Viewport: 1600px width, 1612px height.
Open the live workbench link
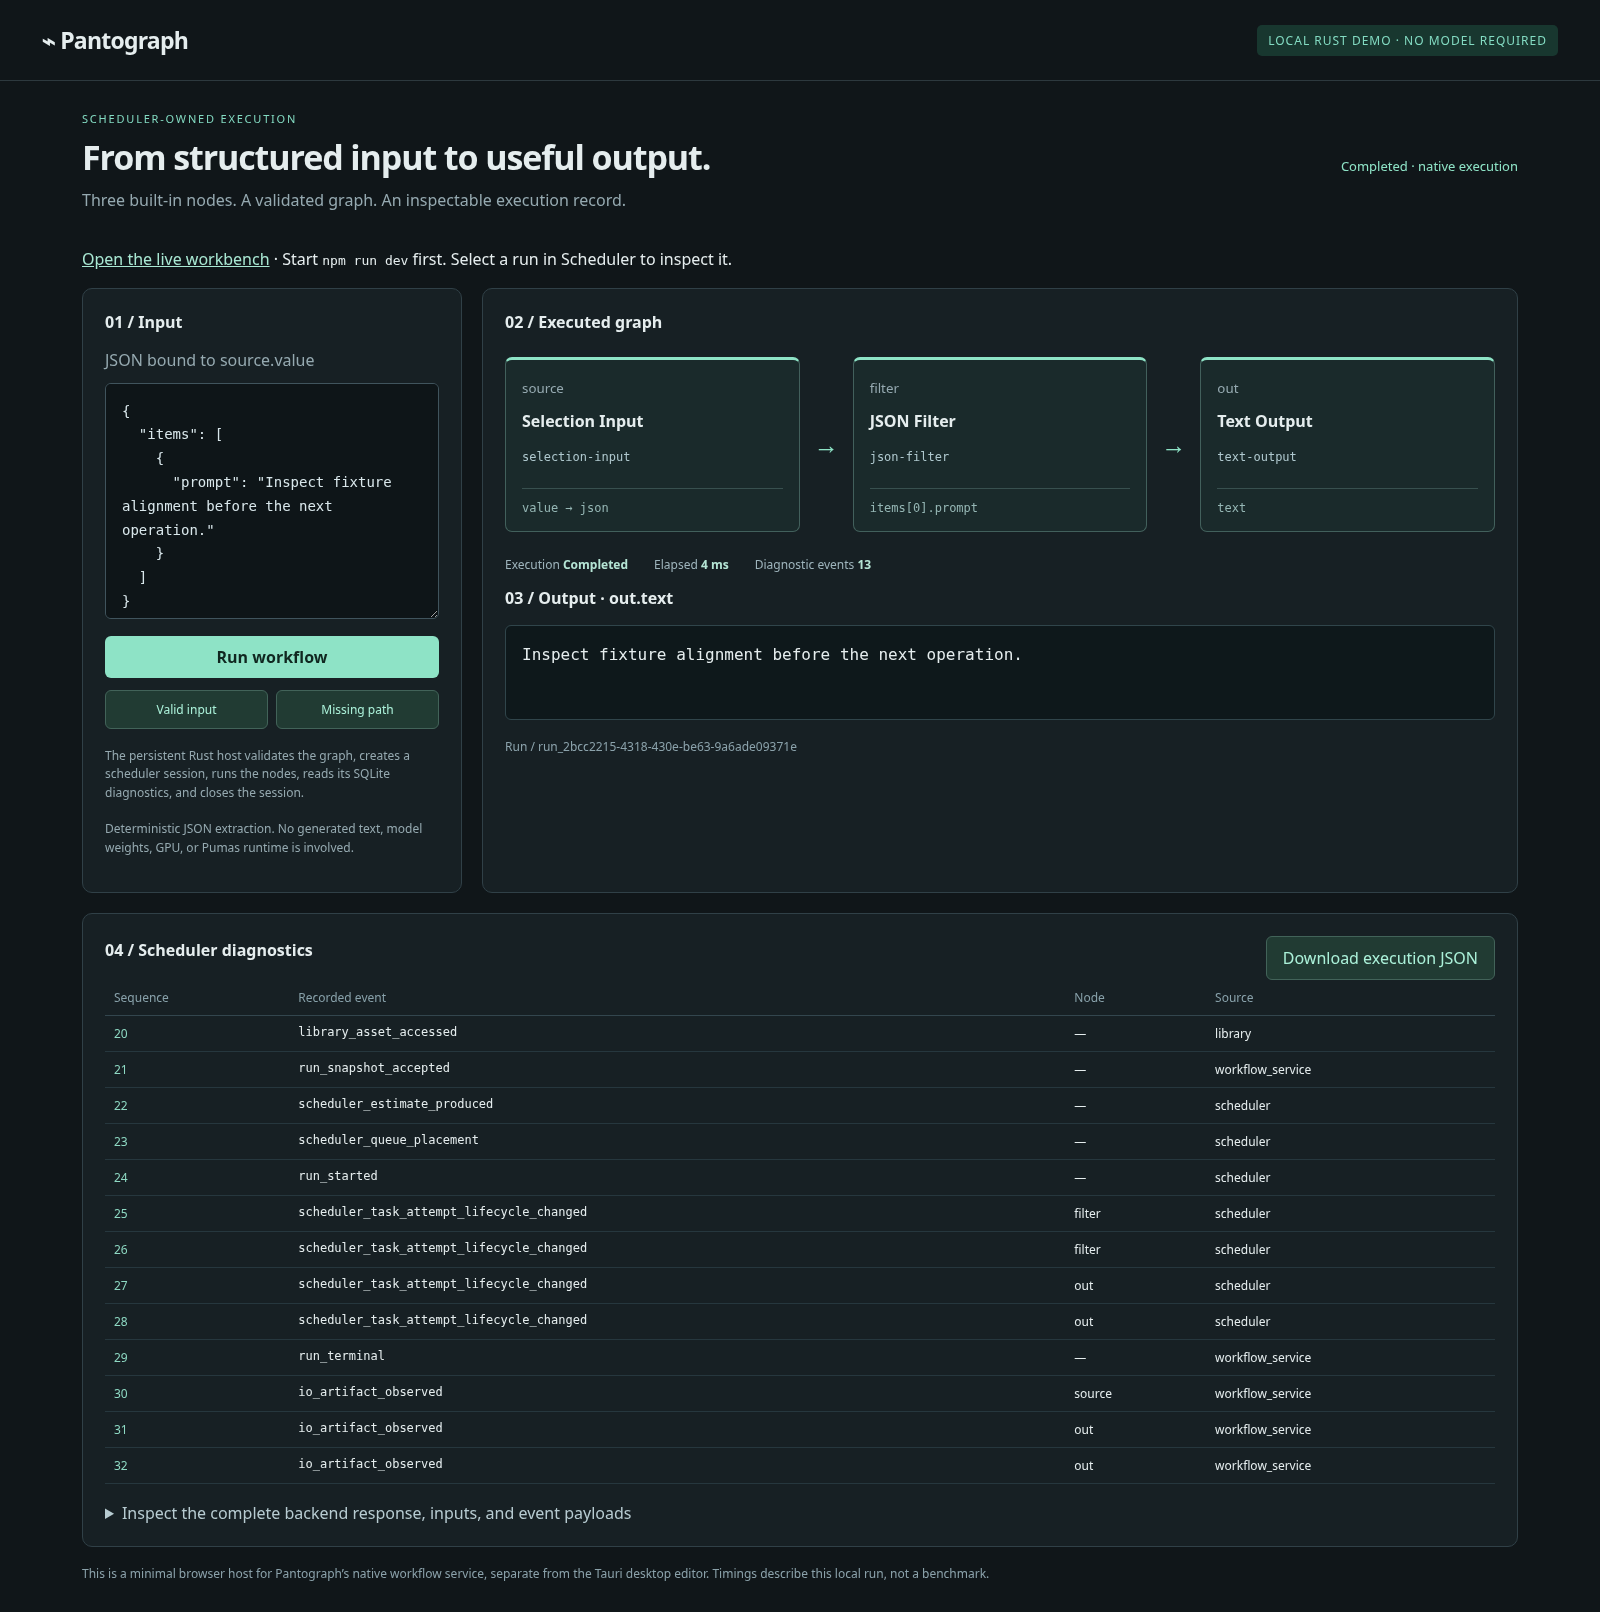[x=175, y=259]
